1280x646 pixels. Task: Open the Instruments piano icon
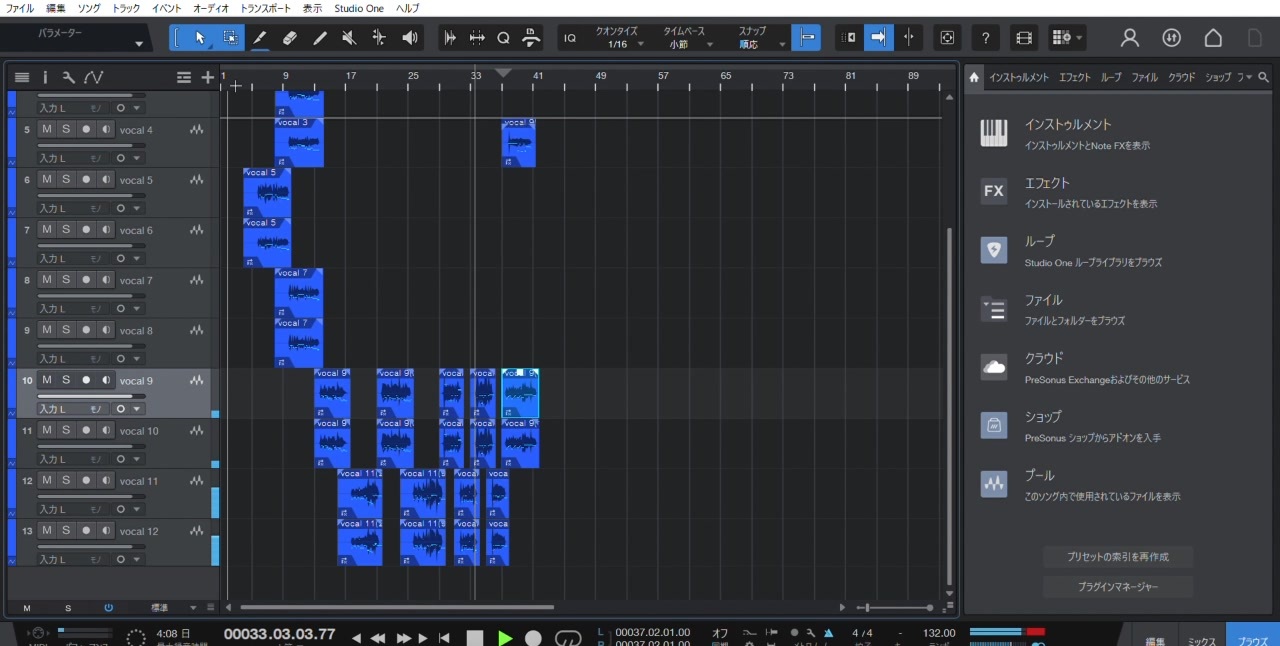(x=994, y=133)
